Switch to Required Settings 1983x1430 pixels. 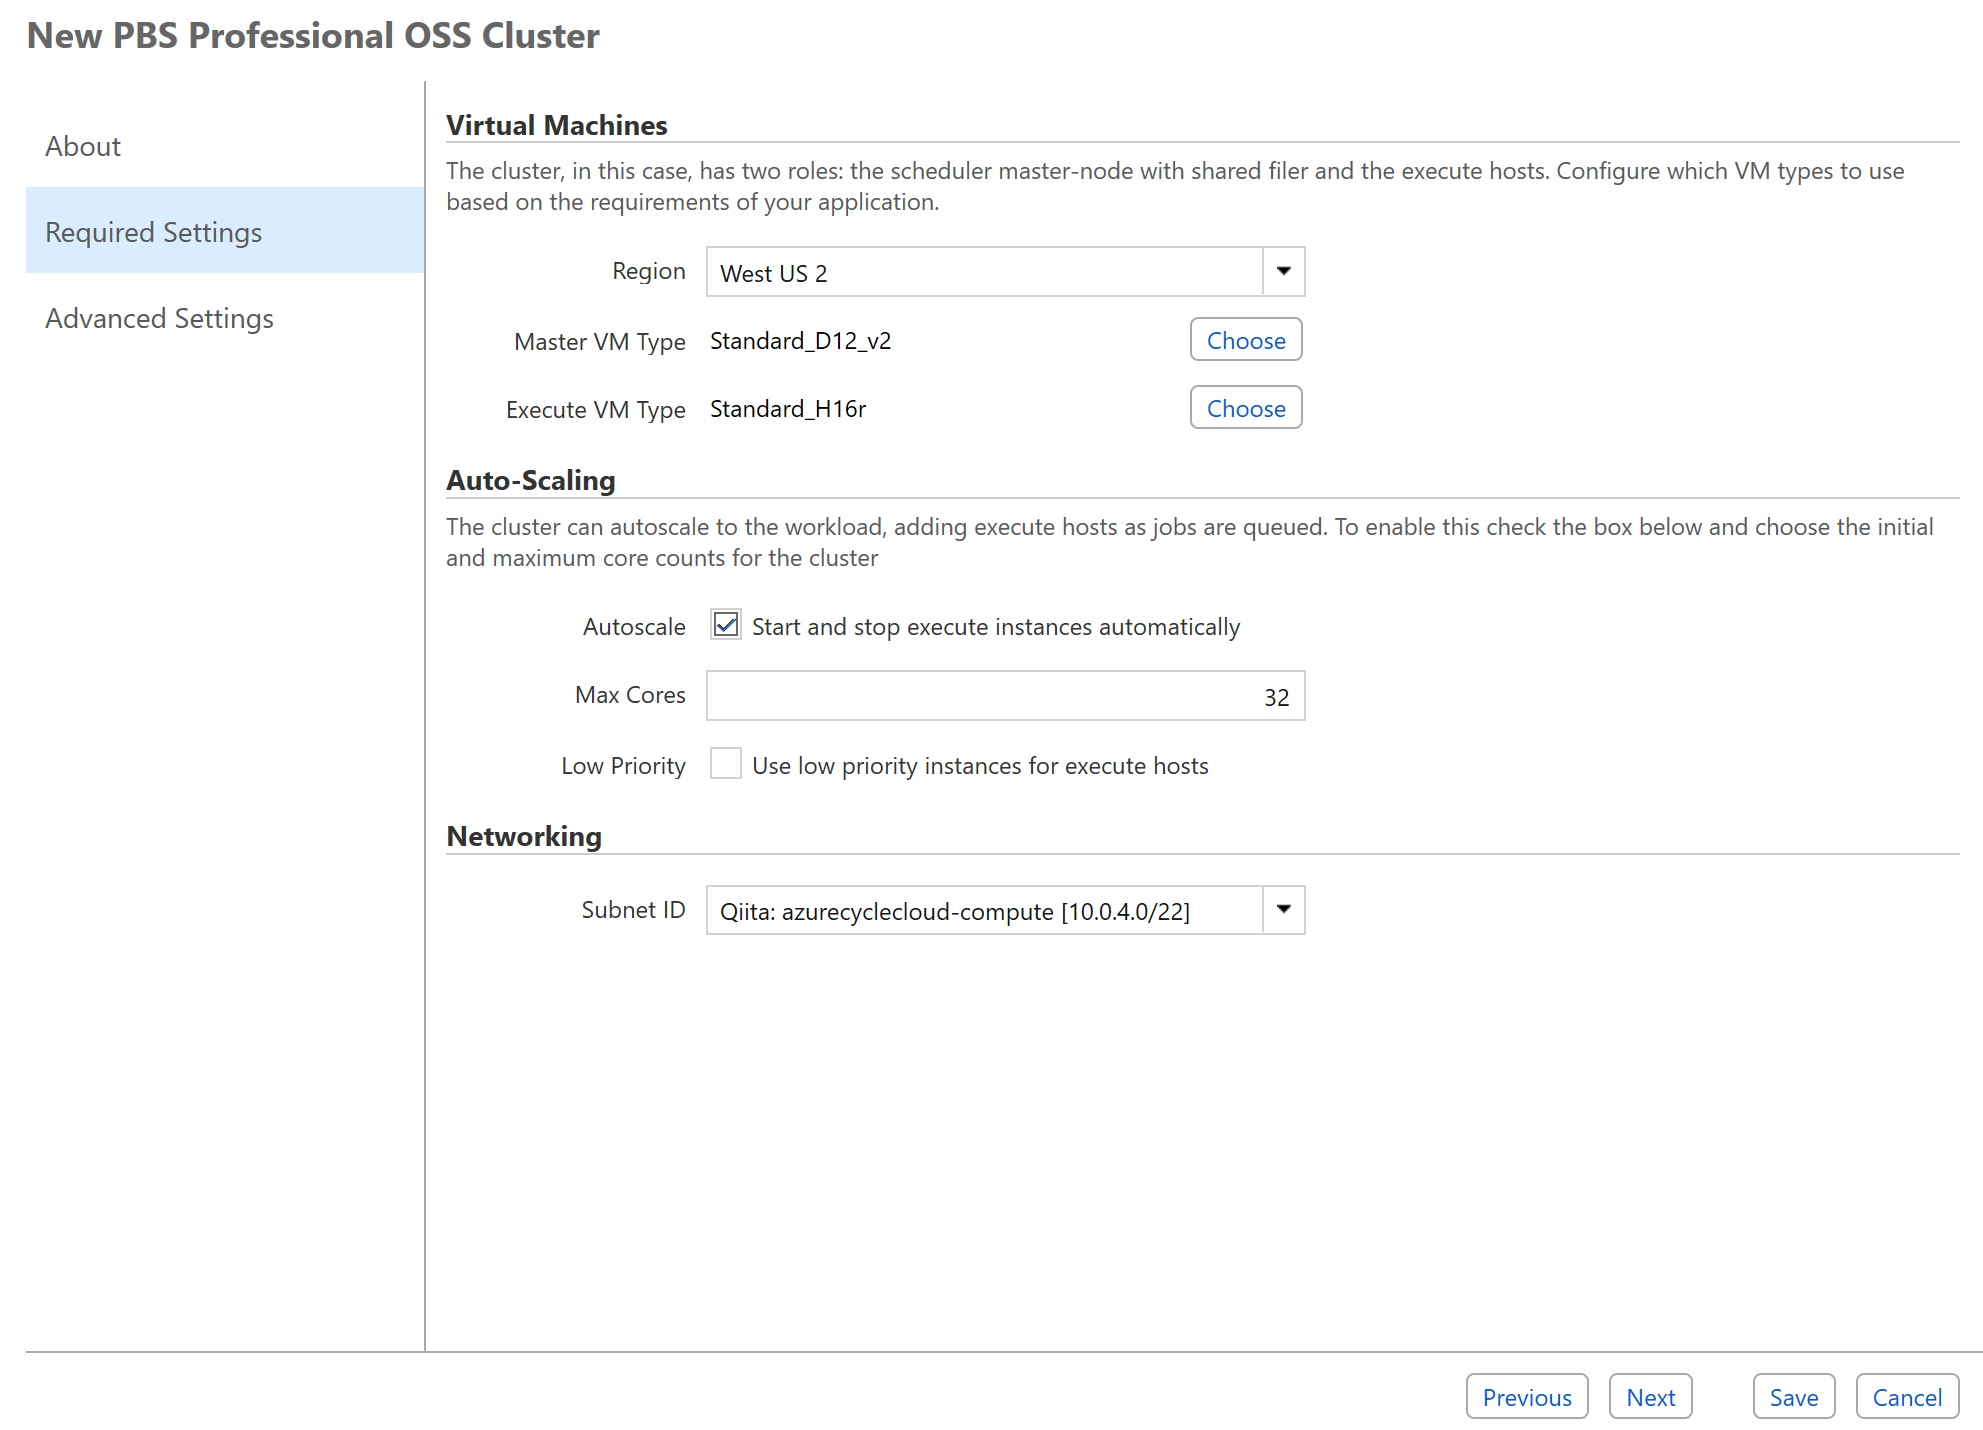pyautogui.click(x=152, y=231)
